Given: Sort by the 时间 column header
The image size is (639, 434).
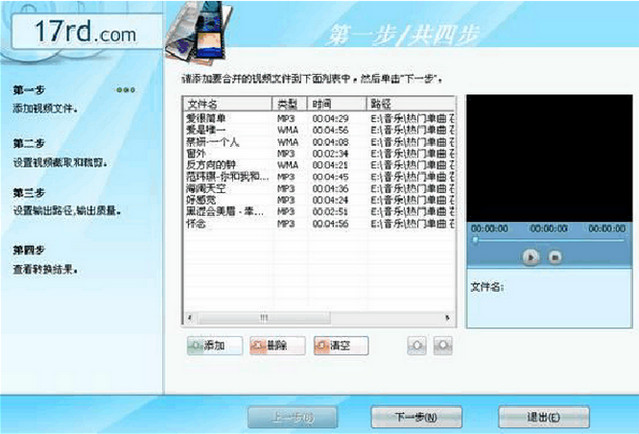Looking at the screenshot, I should coord(337,104).
